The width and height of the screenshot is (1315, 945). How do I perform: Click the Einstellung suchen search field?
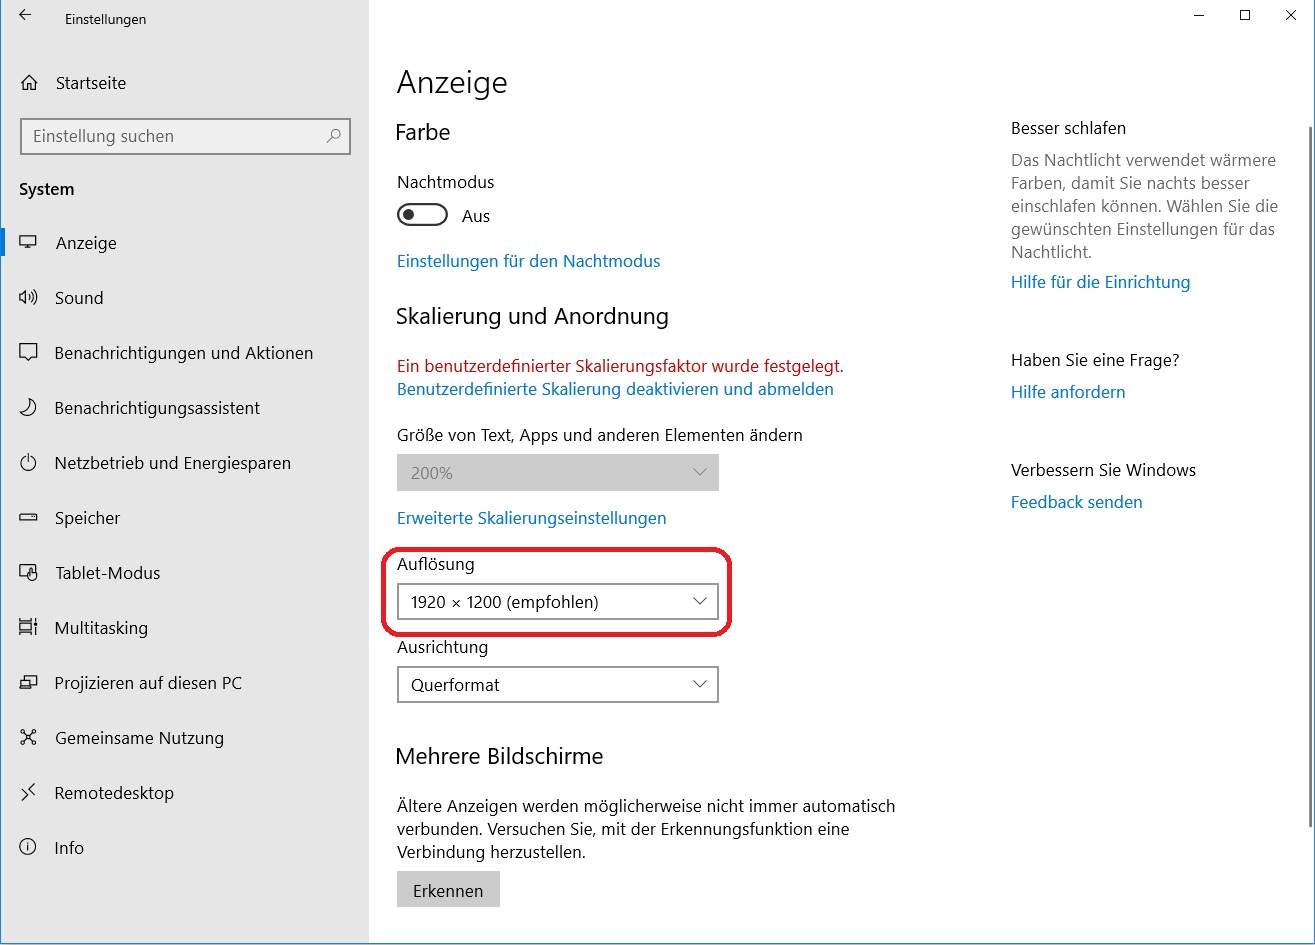[185, 136]
